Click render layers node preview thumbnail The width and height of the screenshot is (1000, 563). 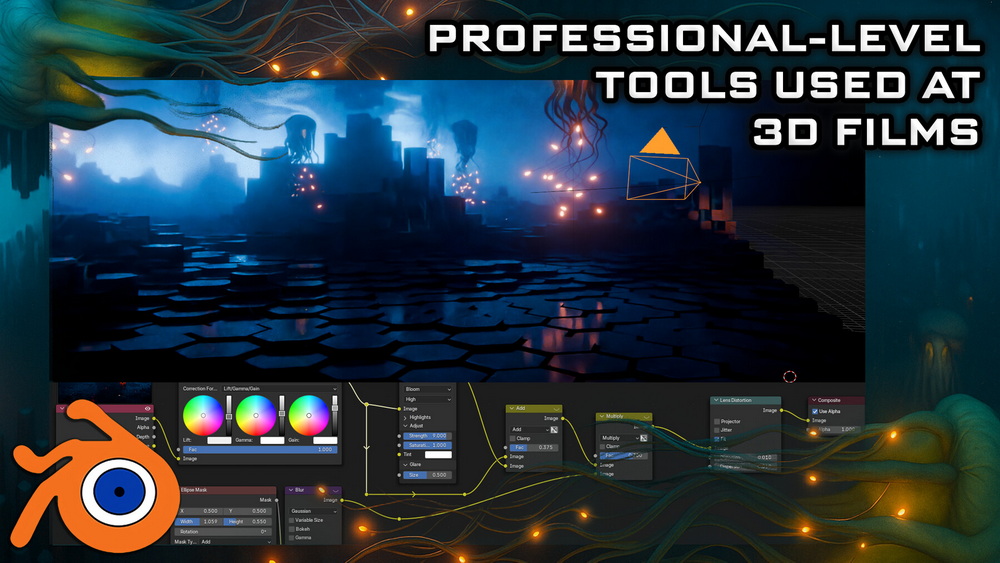click(105, 393)
